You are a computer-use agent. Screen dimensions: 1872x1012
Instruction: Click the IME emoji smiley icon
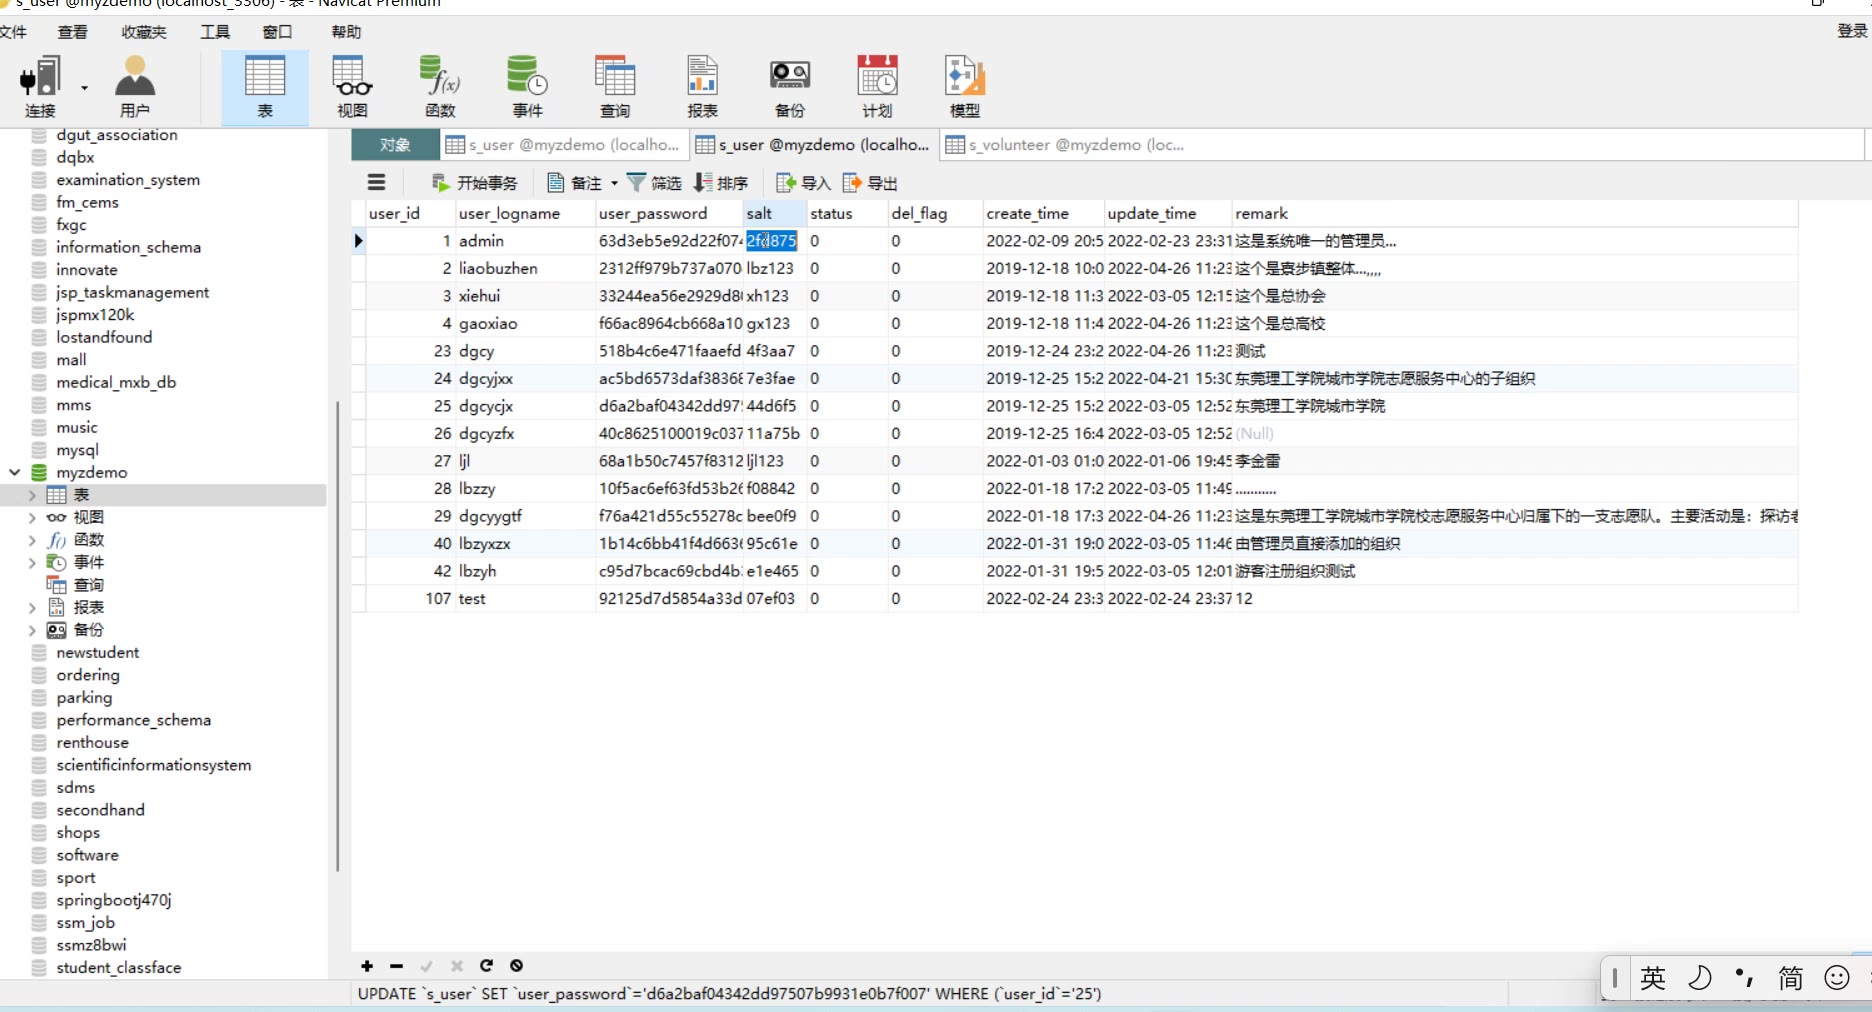[1837, 978]
